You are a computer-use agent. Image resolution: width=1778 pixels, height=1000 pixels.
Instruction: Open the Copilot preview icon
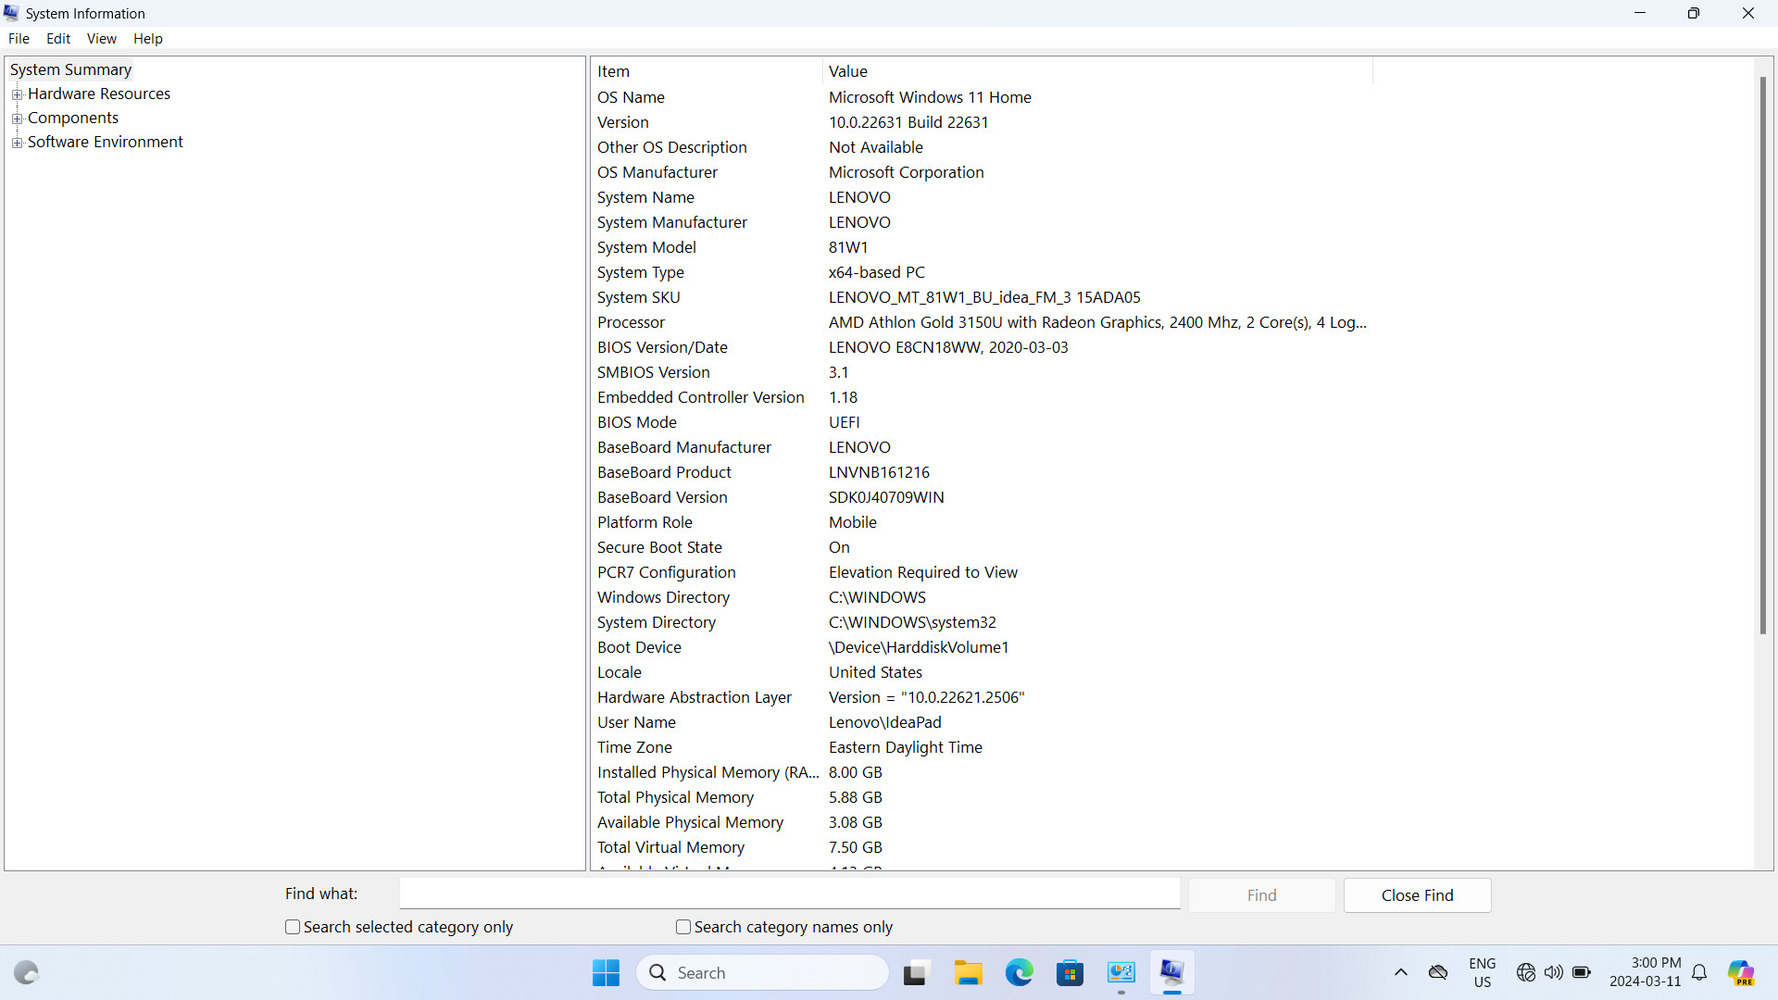(1741, 972)
